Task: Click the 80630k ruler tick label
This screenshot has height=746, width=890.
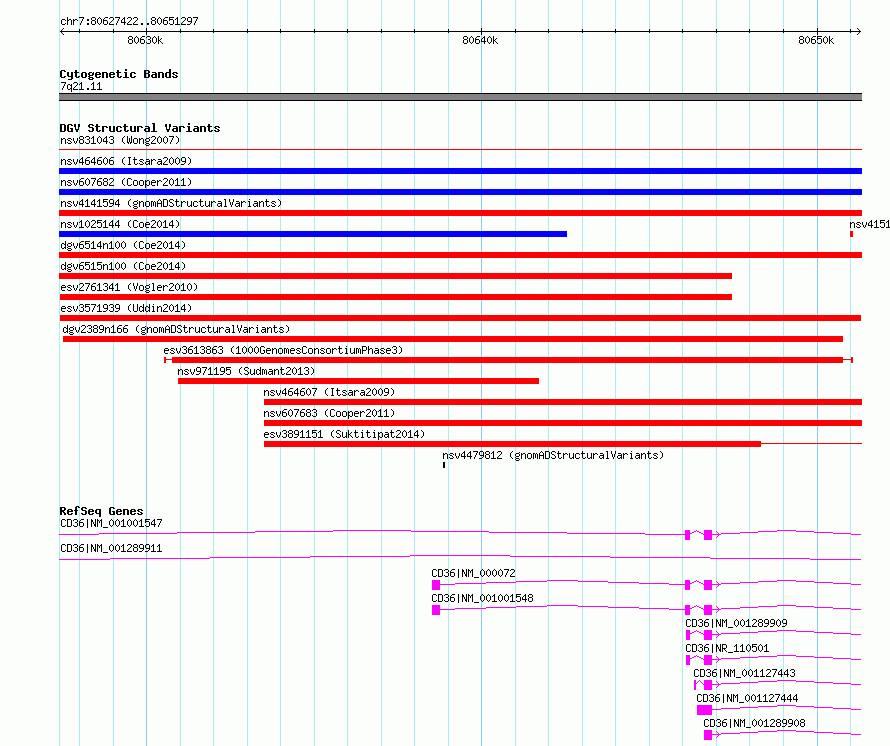Action: (145, 40)
